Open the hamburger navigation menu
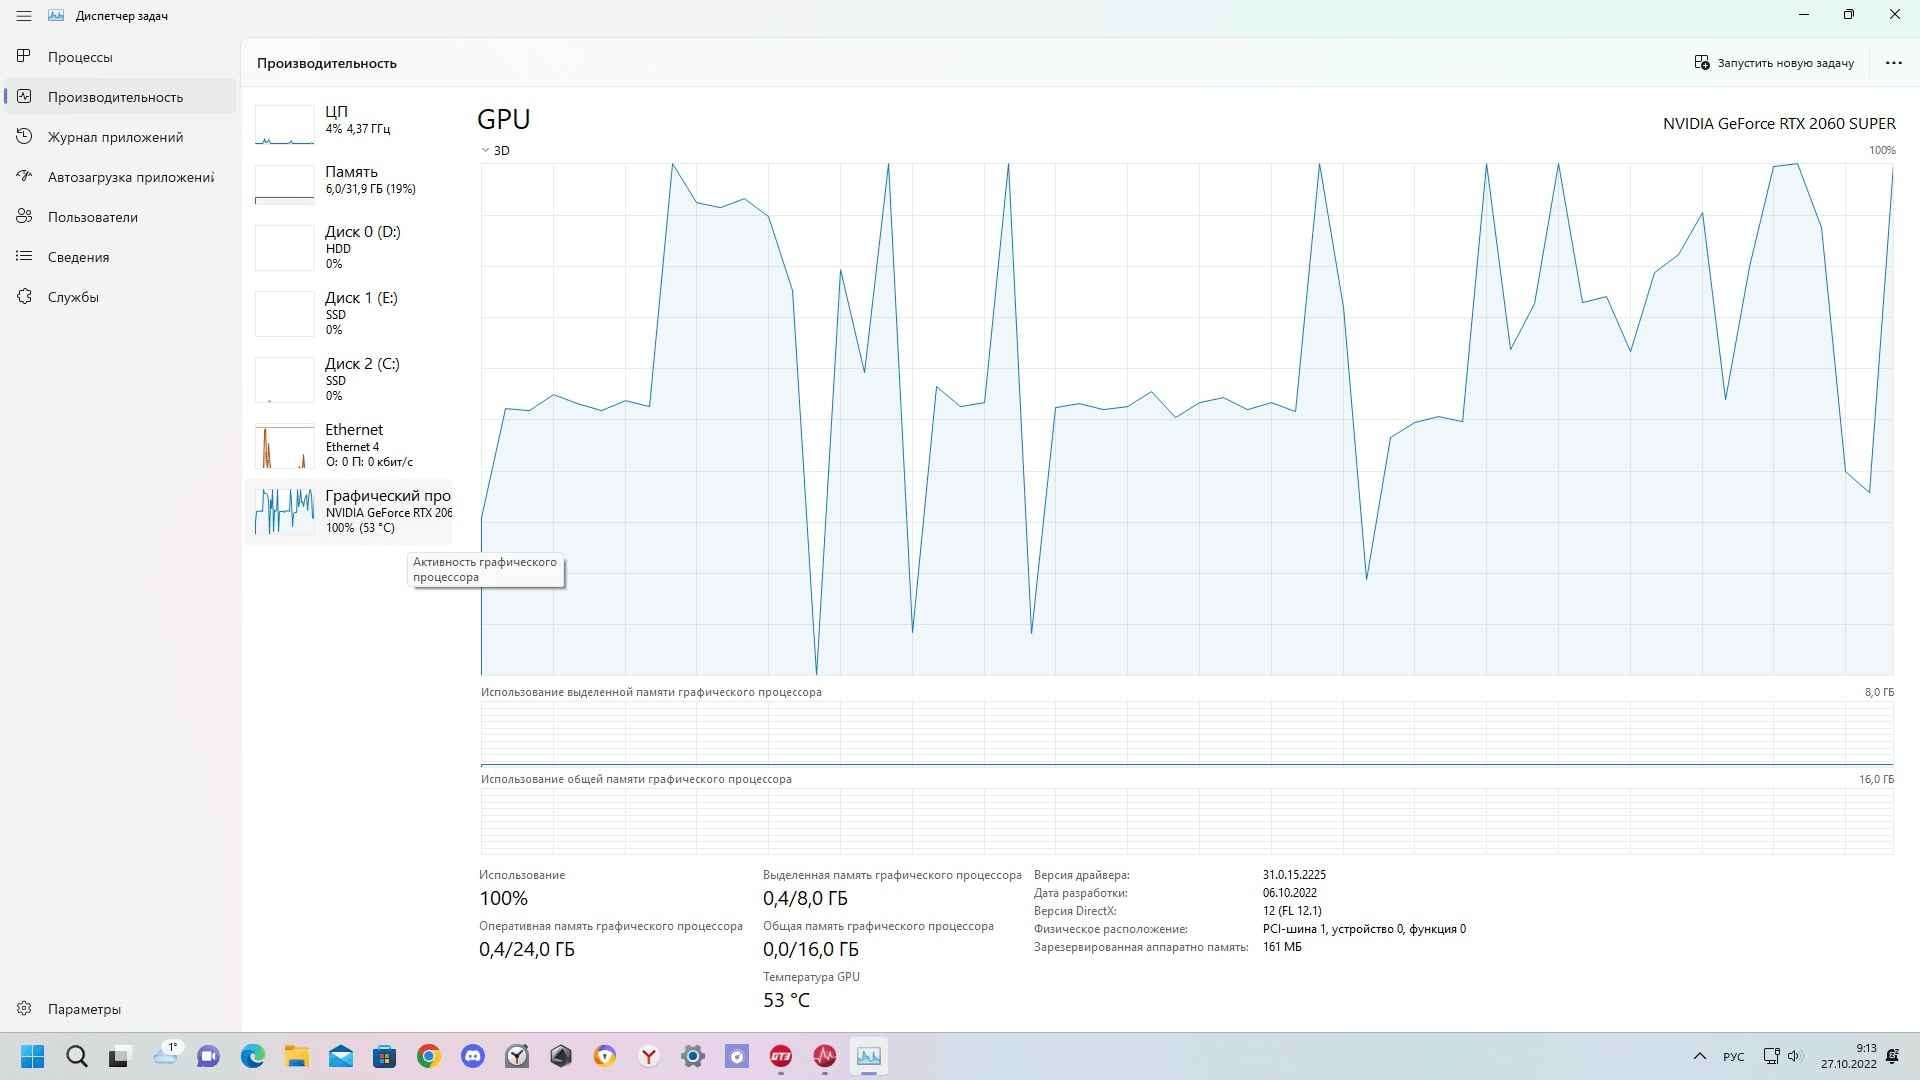1920x1080 pixels. pos(24,16)
